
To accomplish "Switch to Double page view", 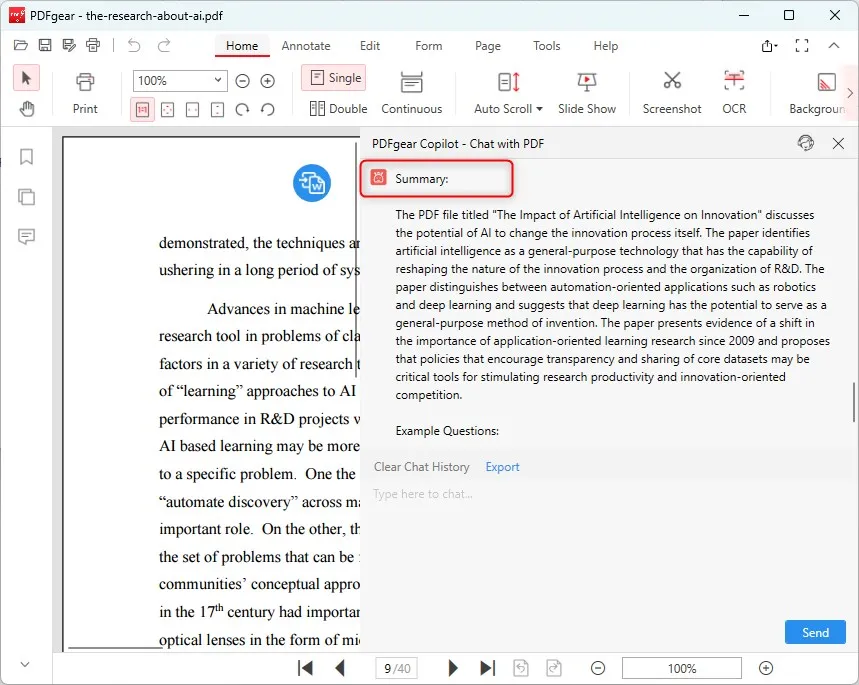I will (338, 109).
